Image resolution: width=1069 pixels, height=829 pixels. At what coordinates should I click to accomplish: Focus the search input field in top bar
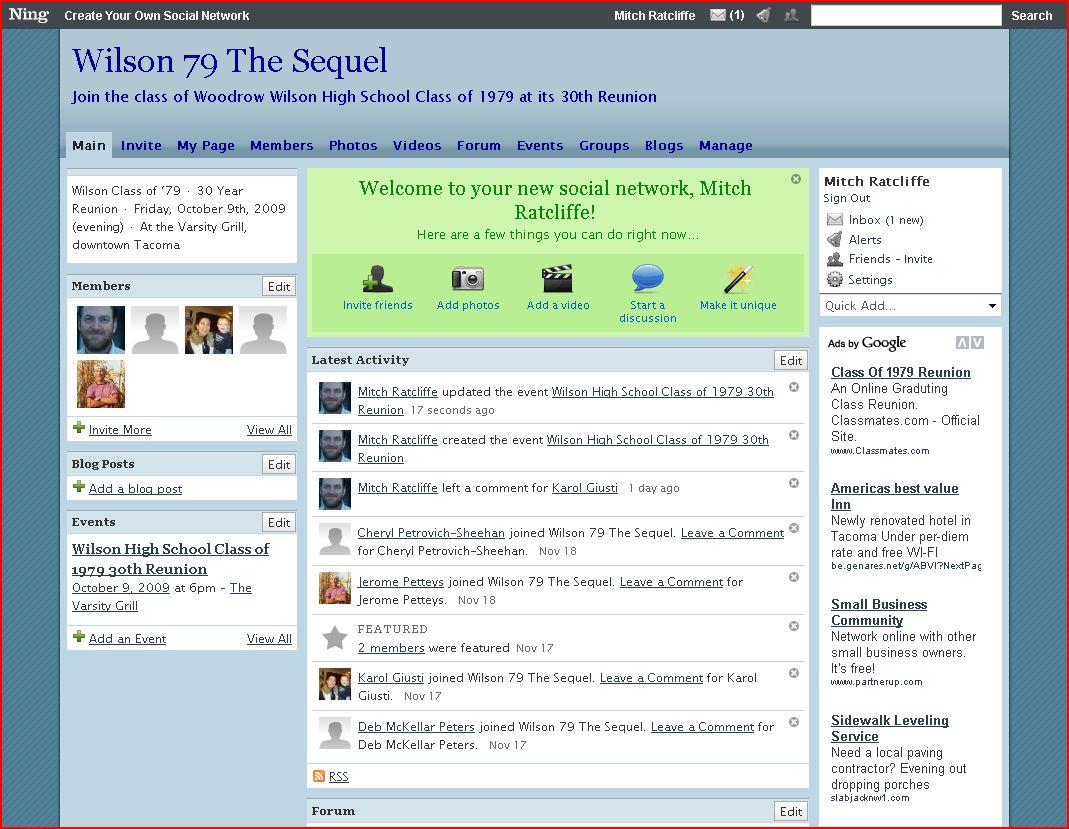pos(906,15)
